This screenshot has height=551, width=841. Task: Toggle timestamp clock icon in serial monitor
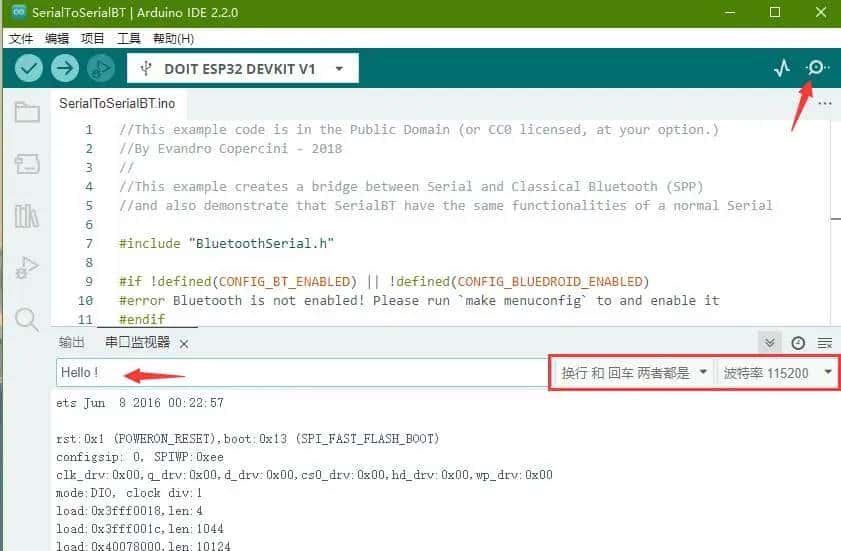tap(798, 343)
